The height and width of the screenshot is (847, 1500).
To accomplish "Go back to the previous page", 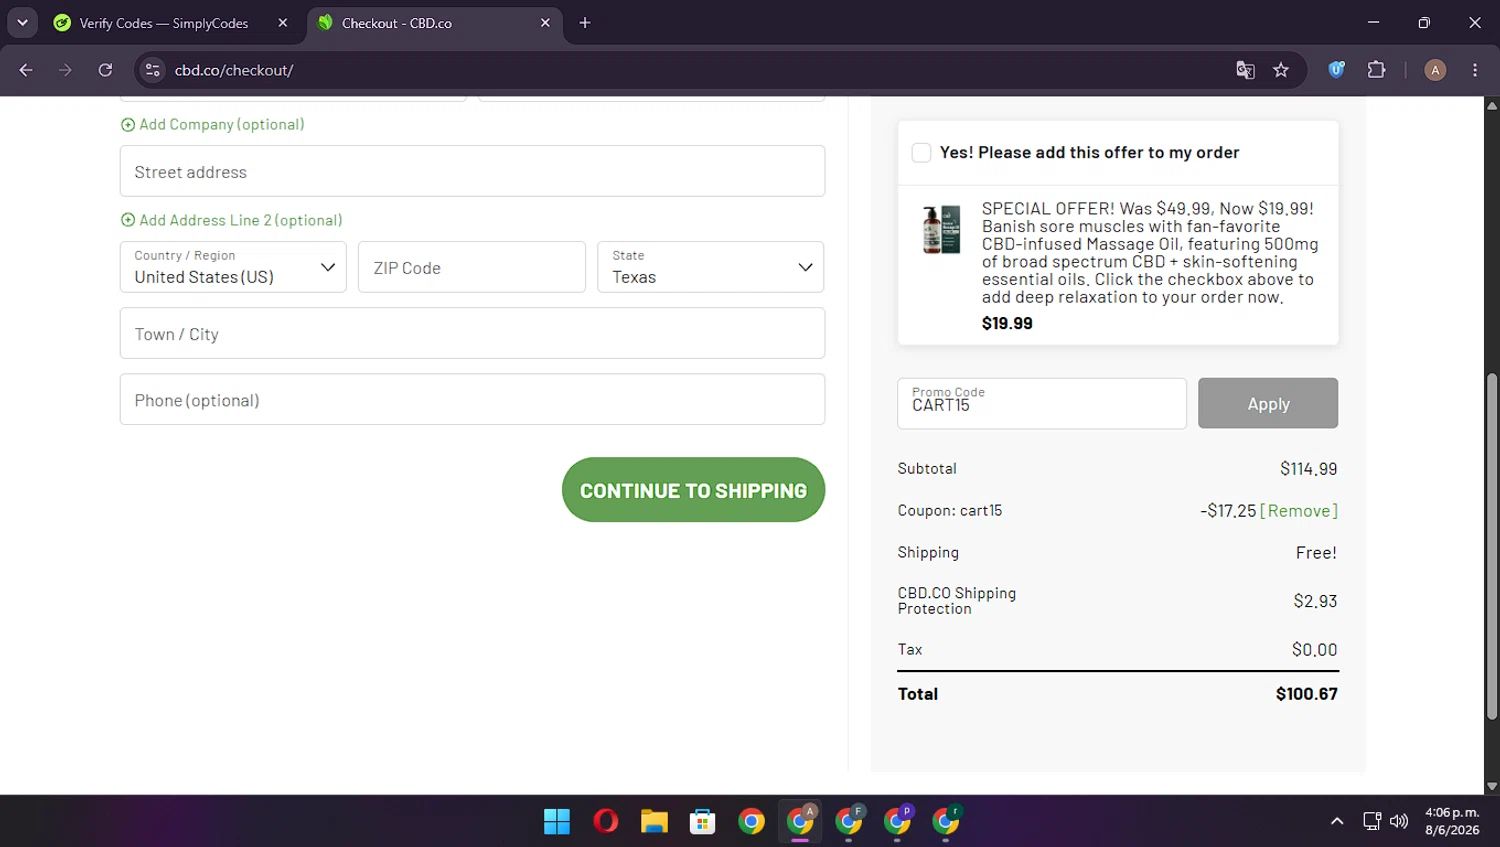I will click(26, 70).
